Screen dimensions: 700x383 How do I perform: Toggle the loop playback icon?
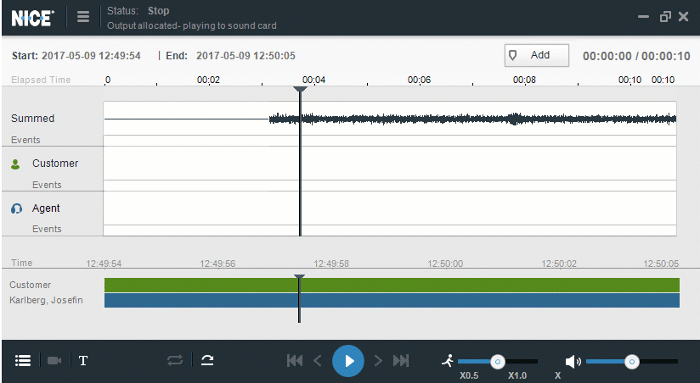(175, 360)
